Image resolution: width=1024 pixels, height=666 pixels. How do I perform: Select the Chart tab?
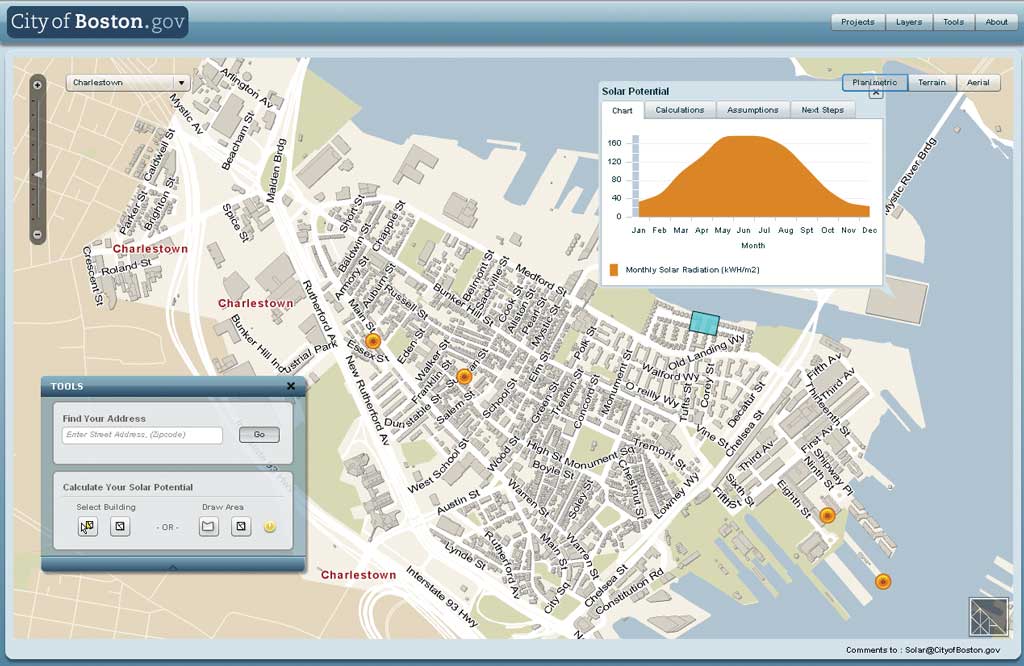tap(622, 110)
